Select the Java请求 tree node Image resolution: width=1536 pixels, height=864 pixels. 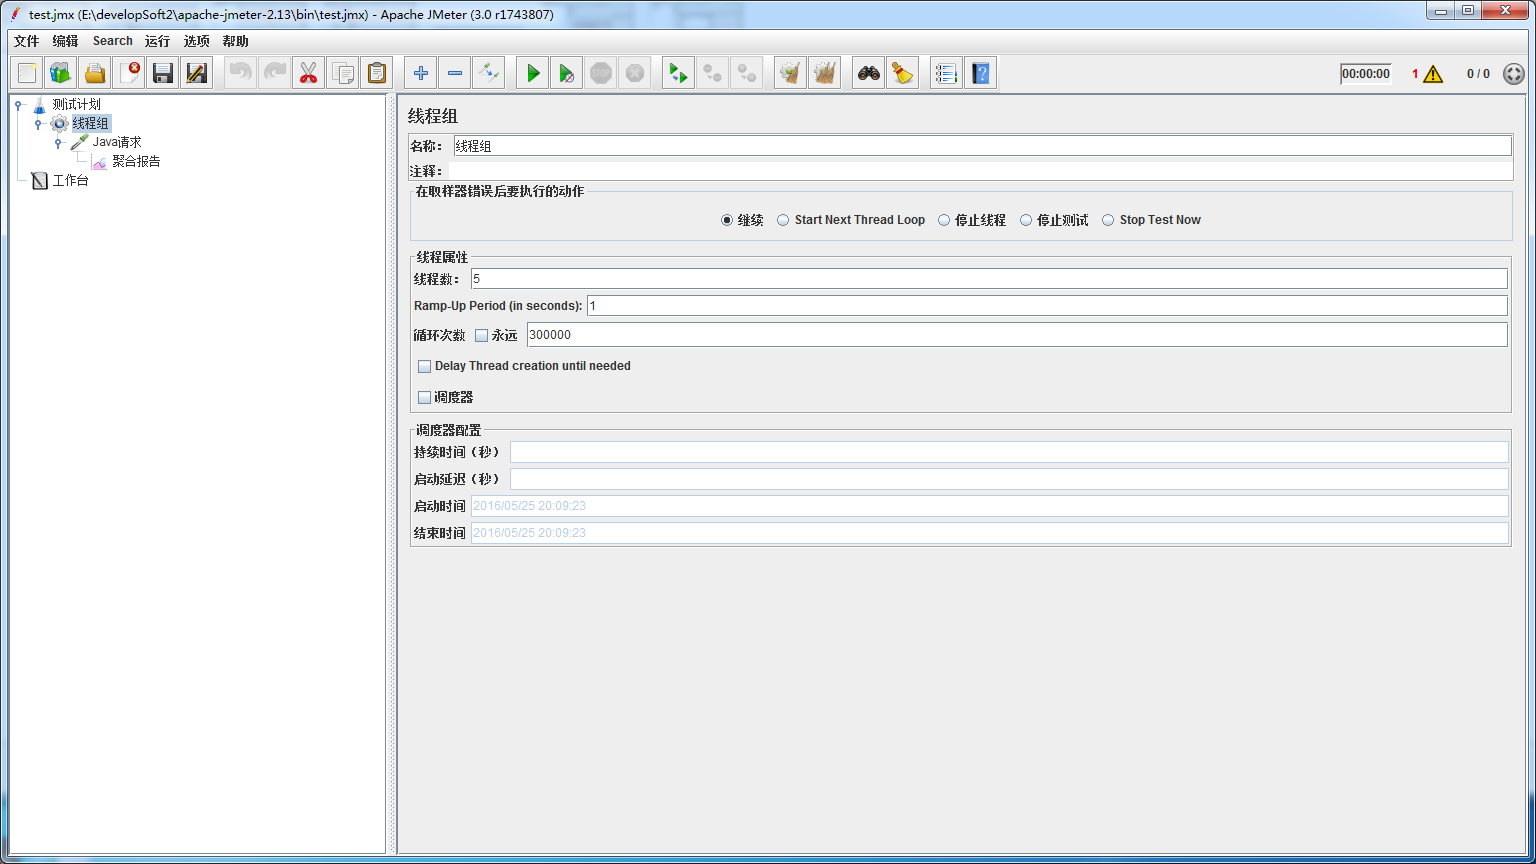pyautogui.click(x=117, y=142)
